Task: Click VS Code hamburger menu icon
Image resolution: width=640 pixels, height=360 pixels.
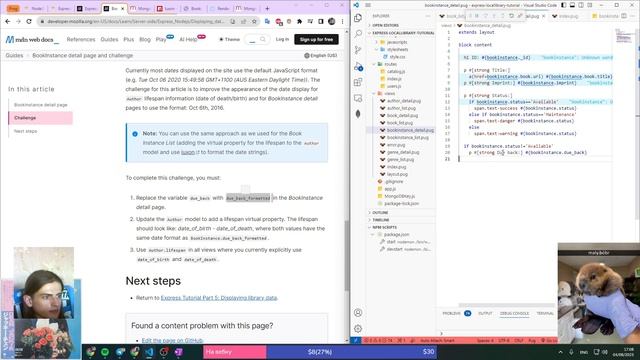Action: pyautogui.click(x=368, y=5)
